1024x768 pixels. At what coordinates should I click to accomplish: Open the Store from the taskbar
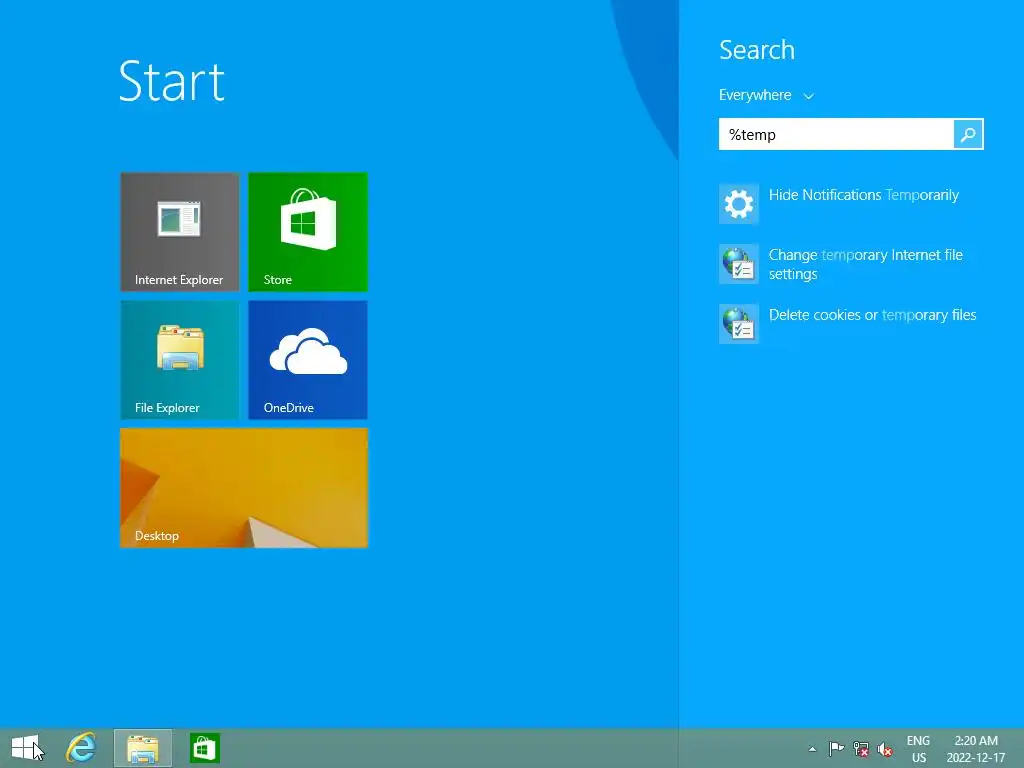click(204, 748)
